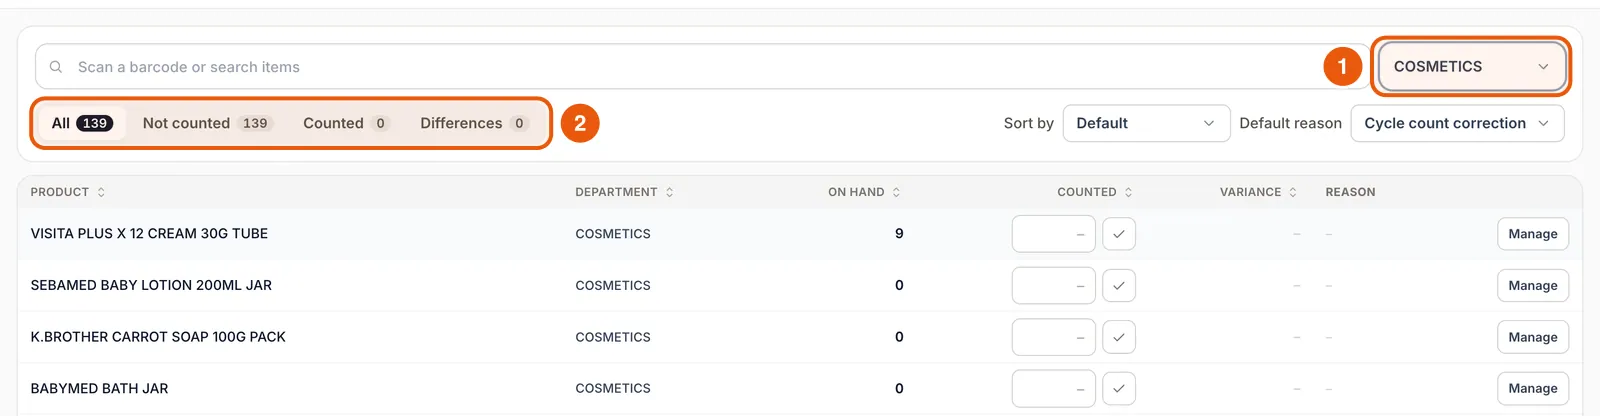1600x416 pixels.
Task: Confirm count checkmark for SEBAMED BABY LOTION
Action: point(1119,285)
